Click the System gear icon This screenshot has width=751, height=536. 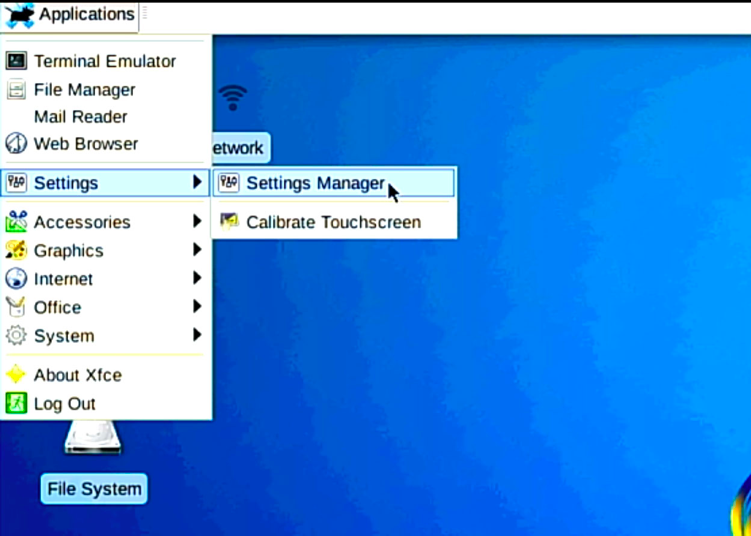pos(16,336)
